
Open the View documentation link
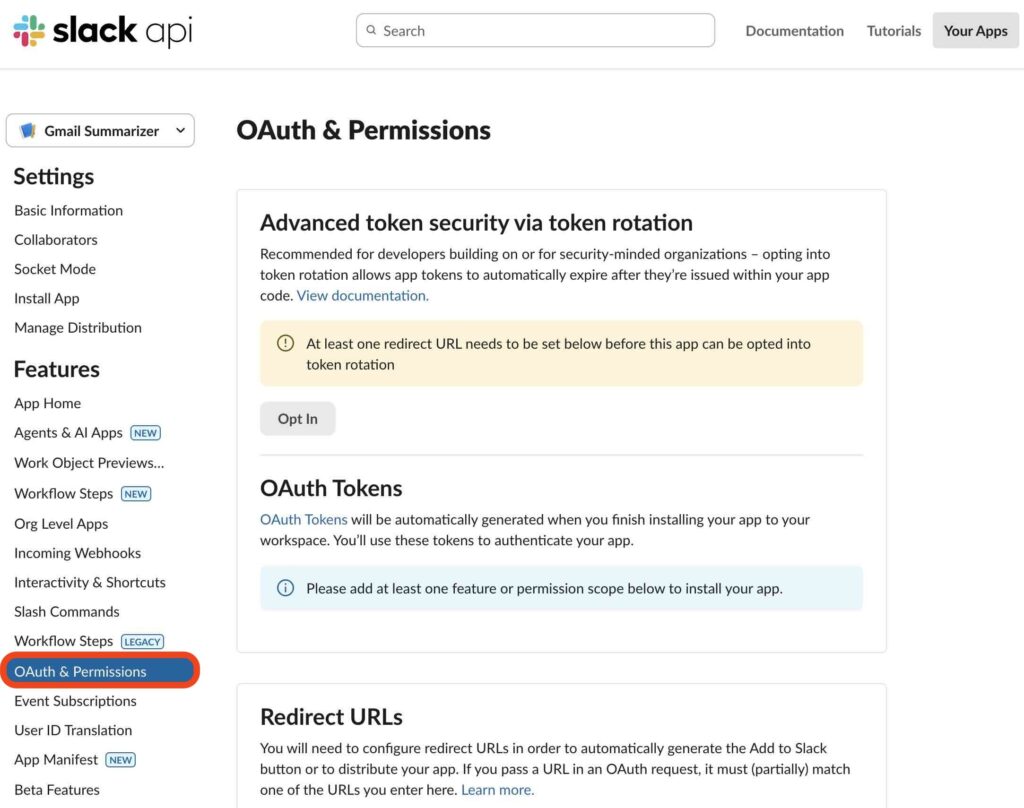click(x=362, y=295)
